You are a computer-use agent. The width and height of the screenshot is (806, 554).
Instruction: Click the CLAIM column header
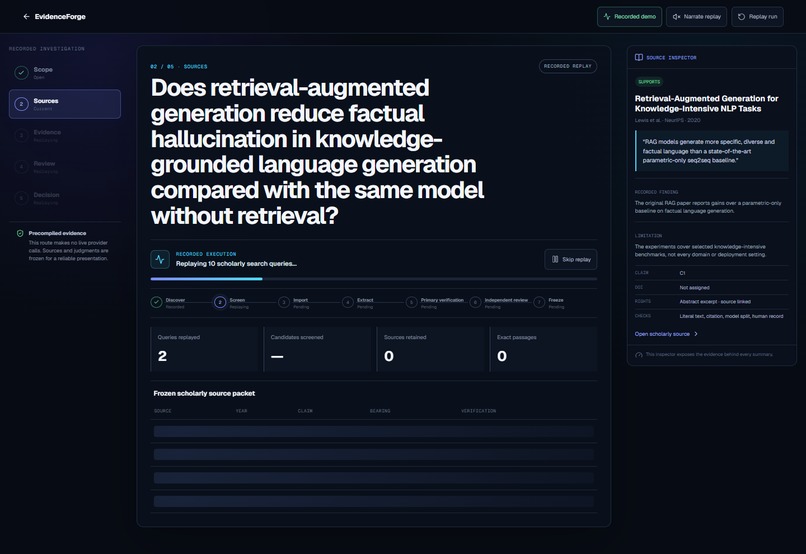pyautogui.click(x=305, y=411)
